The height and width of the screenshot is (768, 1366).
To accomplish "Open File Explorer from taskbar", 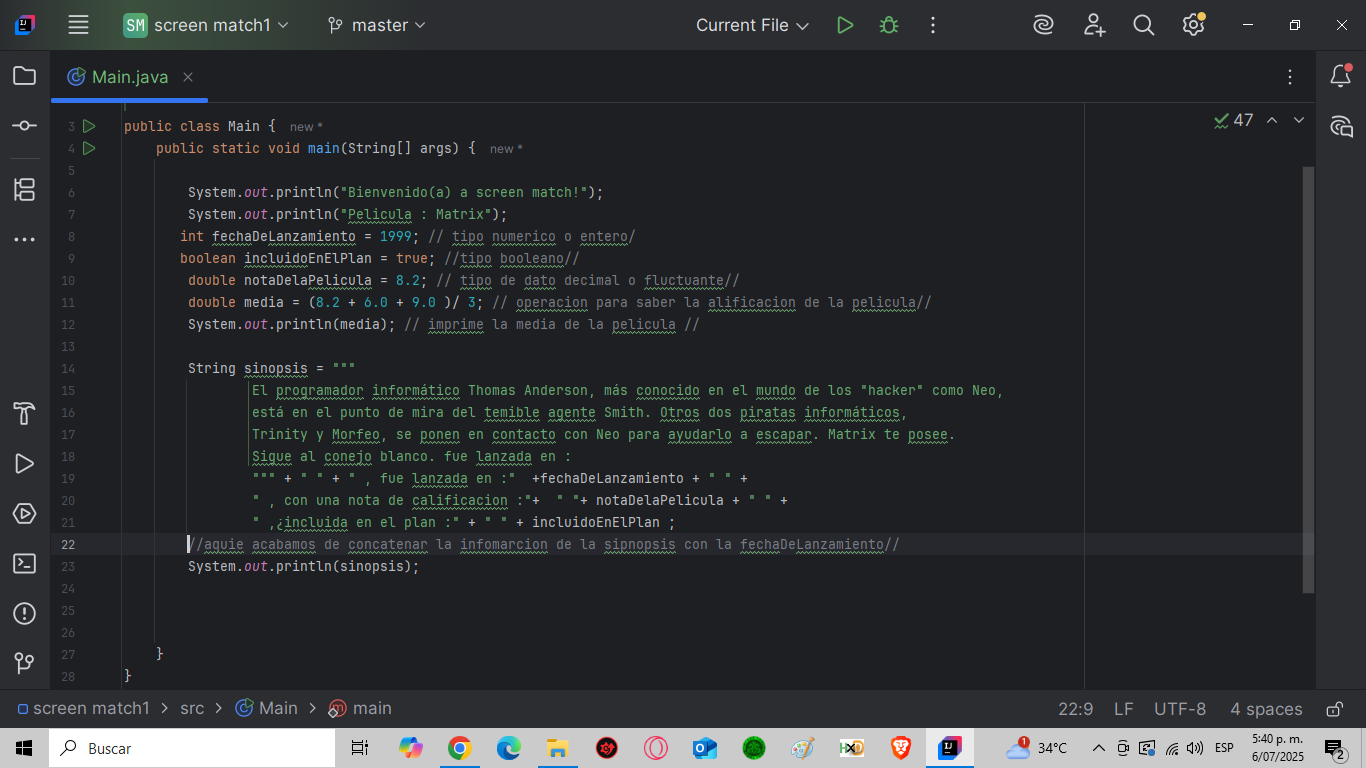I will click(x=558, y=748).
